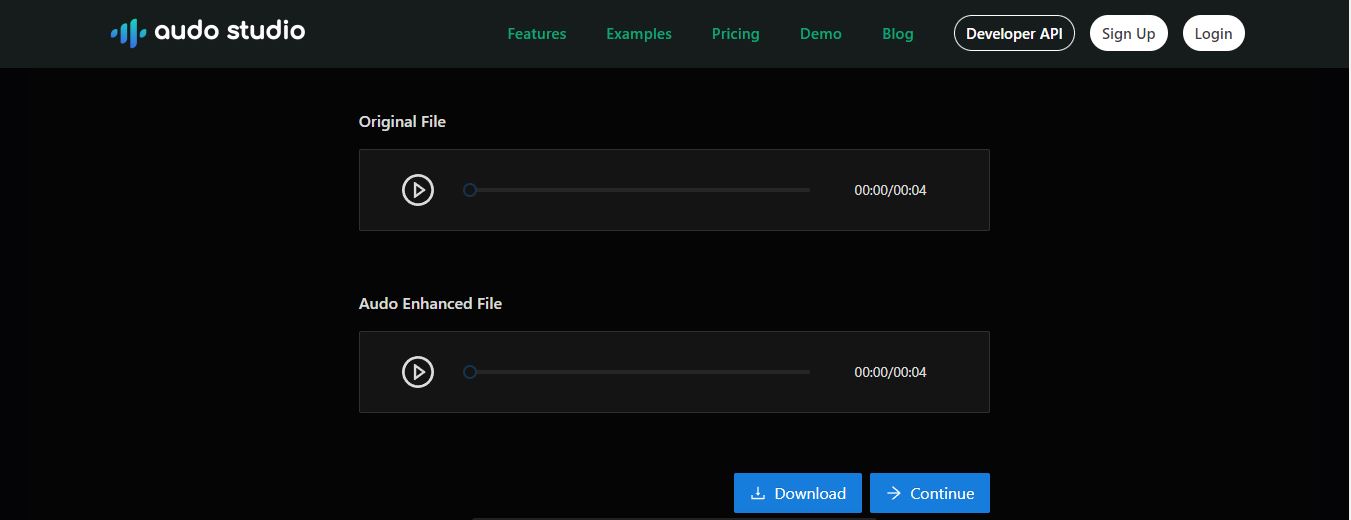This screenshot has height=520, width=1351.
Task: Click the Login button
Action: tap(1214, 33)
